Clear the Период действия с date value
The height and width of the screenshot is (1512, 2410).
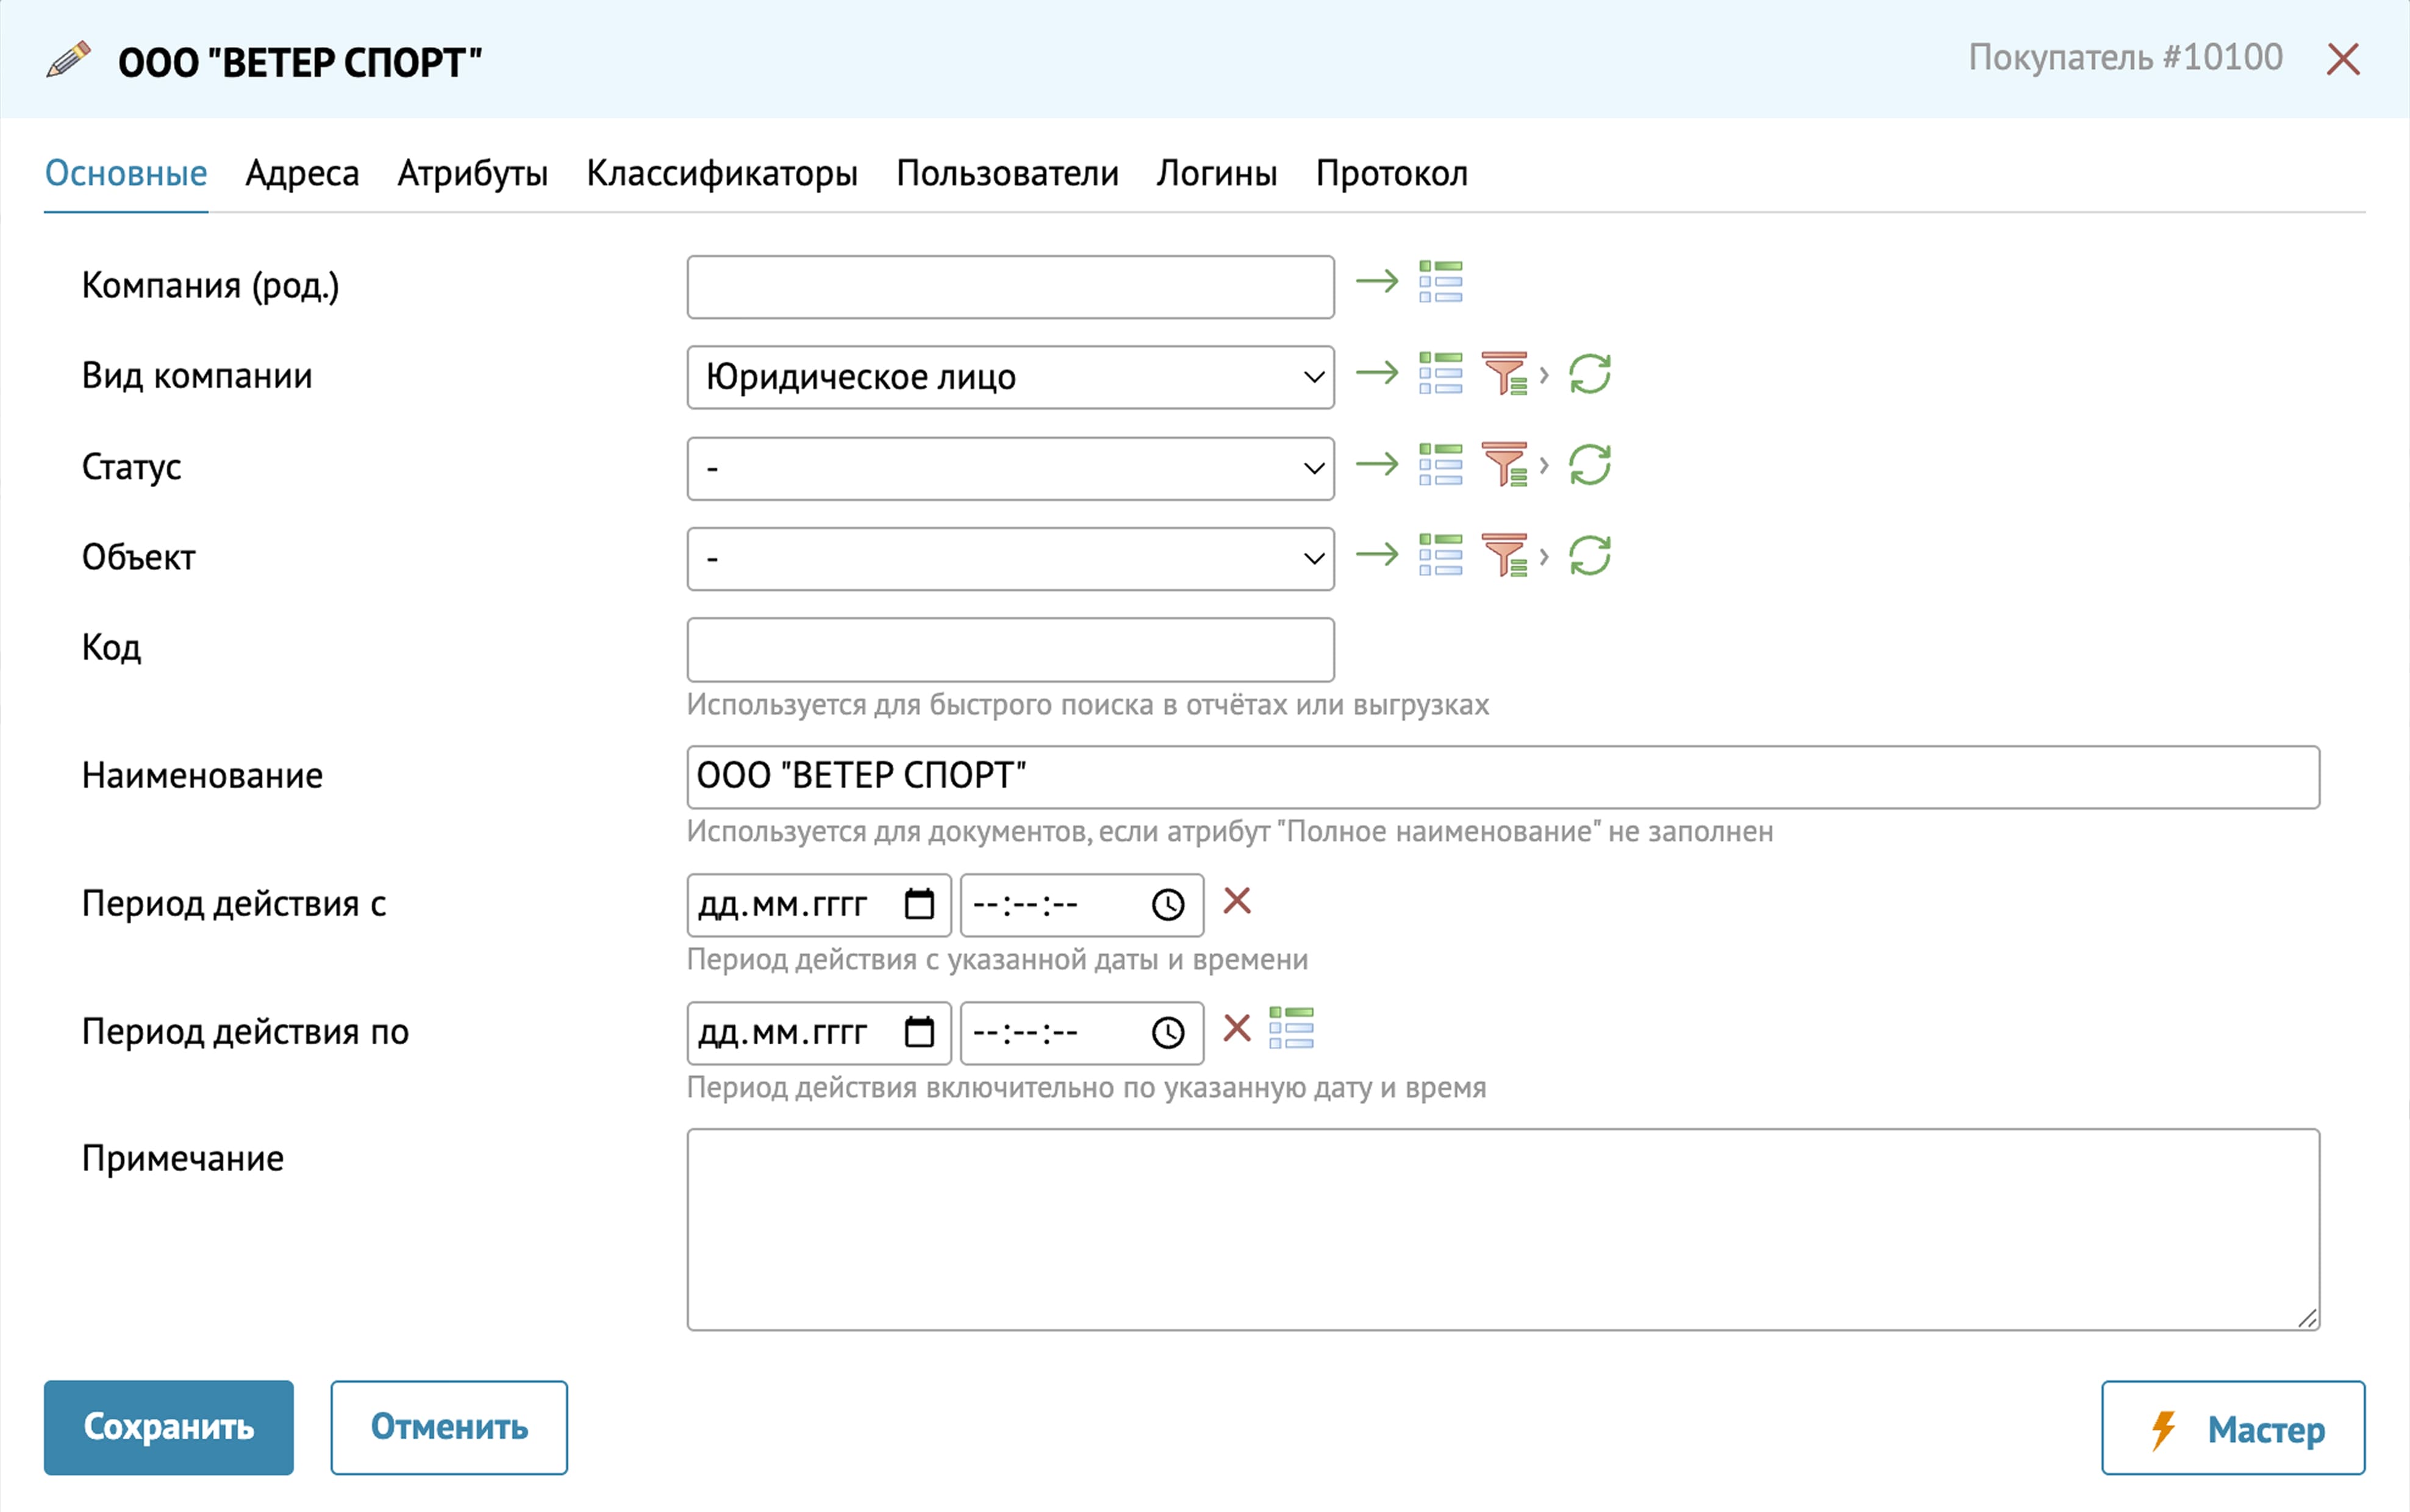click(1237, 901)
